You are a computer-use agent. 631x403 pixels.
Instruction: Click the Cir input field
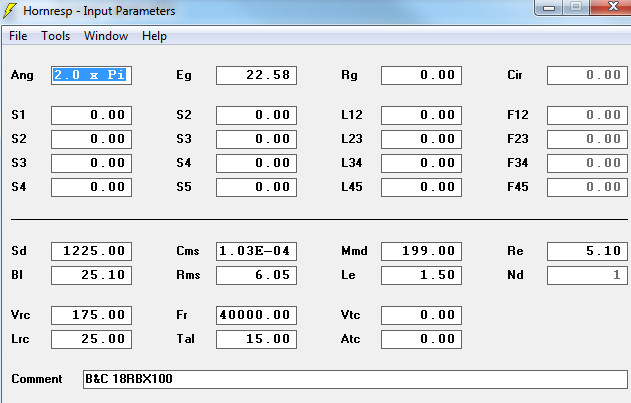click(x=587, y=75)
